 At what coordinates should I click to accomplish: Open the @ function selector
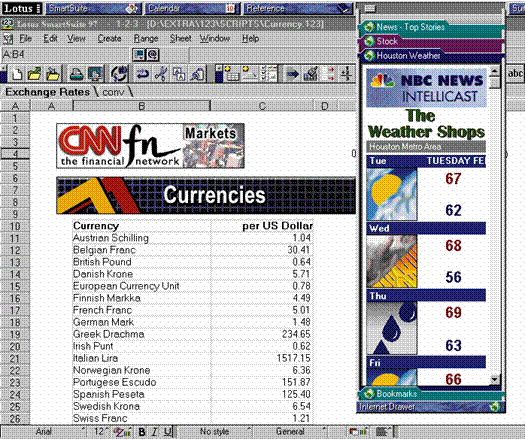(153, 55)
